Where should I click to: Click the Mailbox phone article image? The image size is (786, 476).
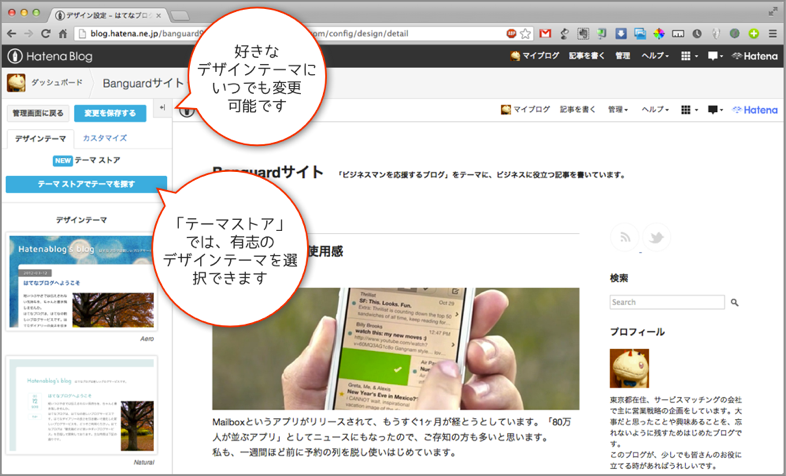point(396,349)
